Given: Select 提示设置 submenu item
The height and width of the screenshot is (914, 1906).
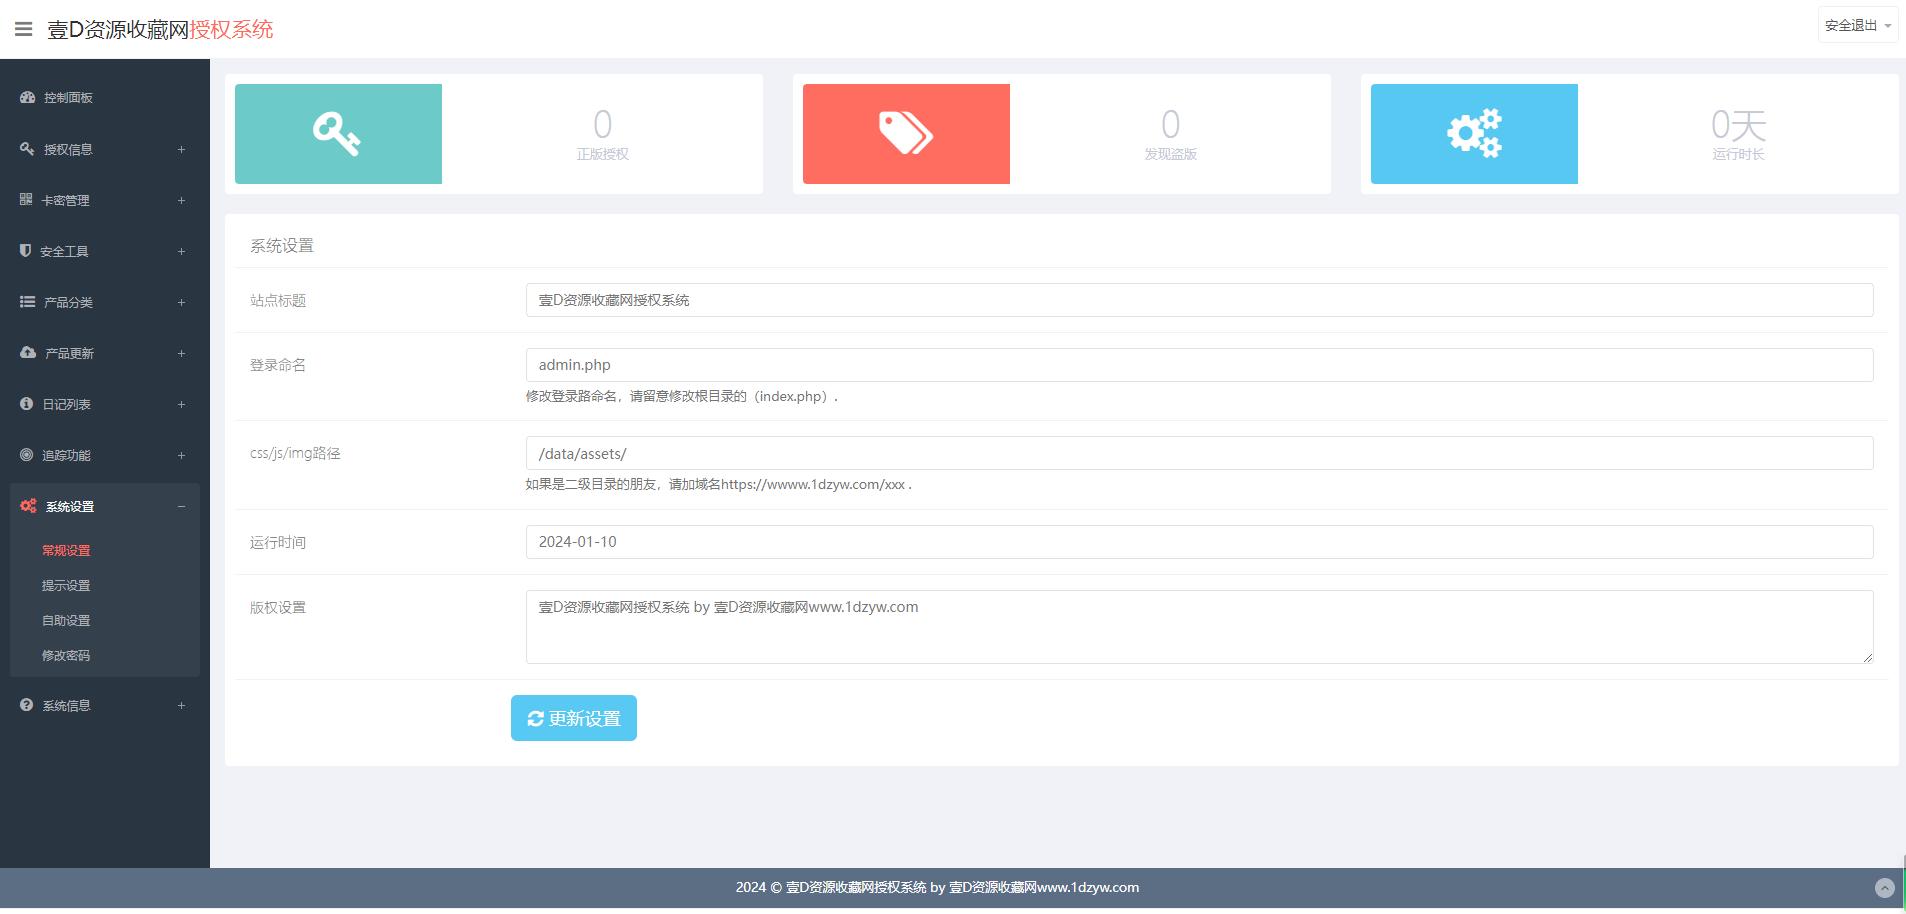Looking at the screenshot, I should click(66, 585).
